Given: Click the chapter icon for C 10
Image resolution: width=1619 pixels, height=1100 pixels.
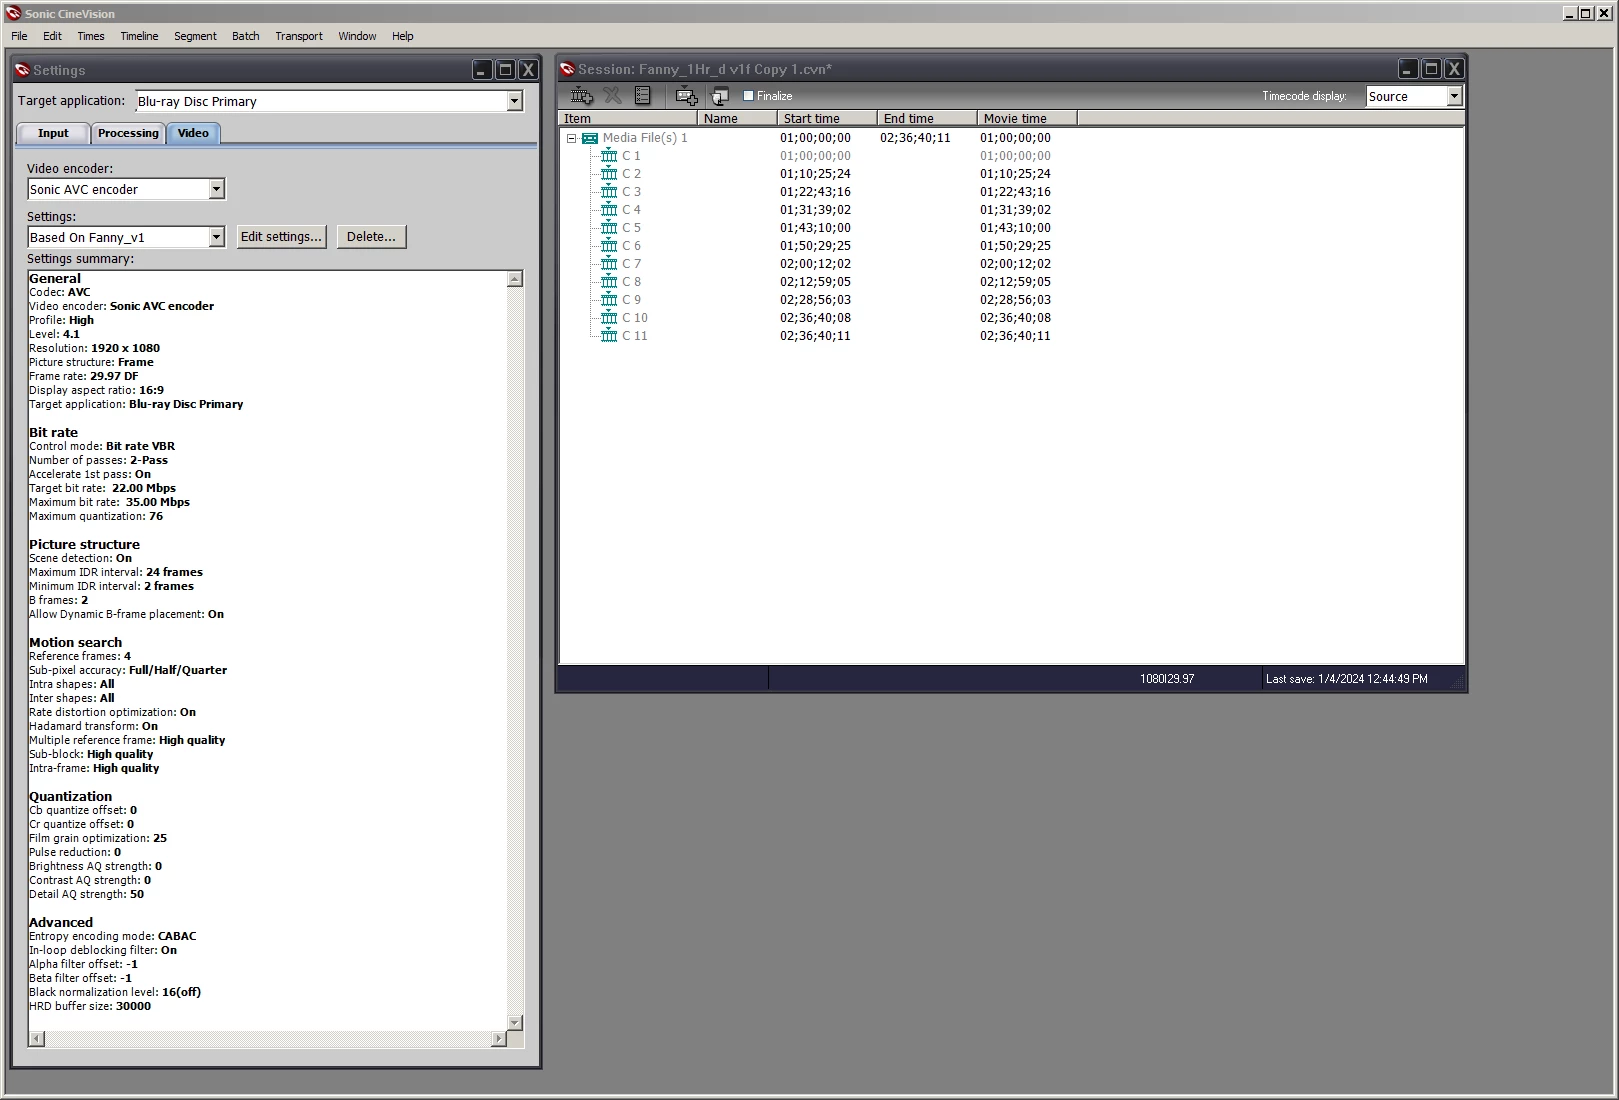Looking at the screenshot, I should pos(609,317).
